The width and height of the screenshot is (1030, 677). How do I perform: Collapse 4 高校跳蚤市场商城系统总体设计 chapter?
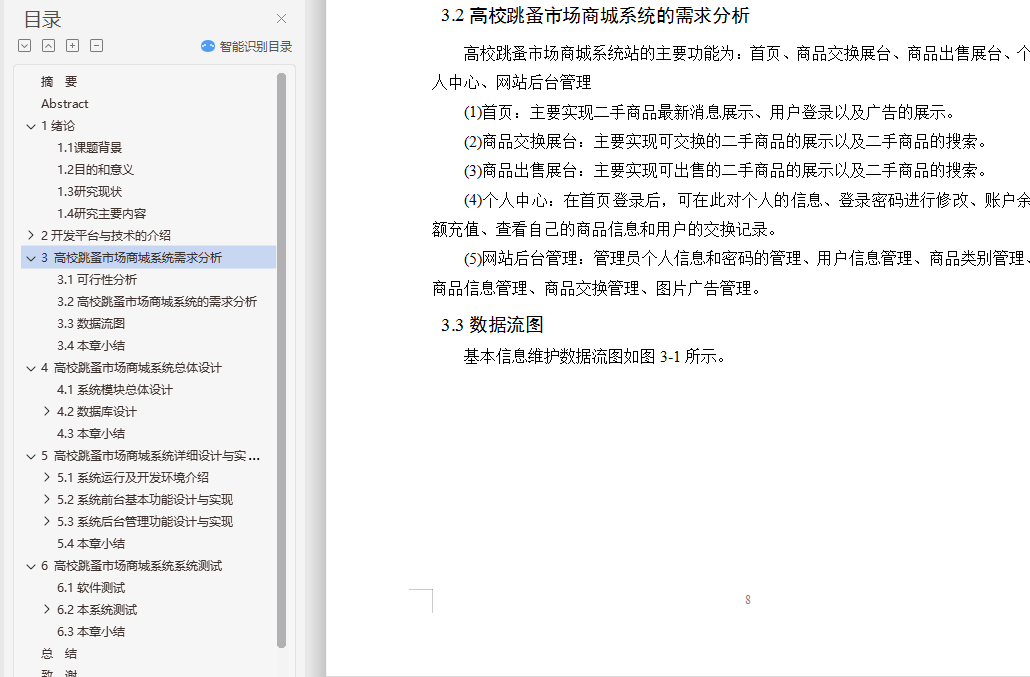[x=31, y=368]
